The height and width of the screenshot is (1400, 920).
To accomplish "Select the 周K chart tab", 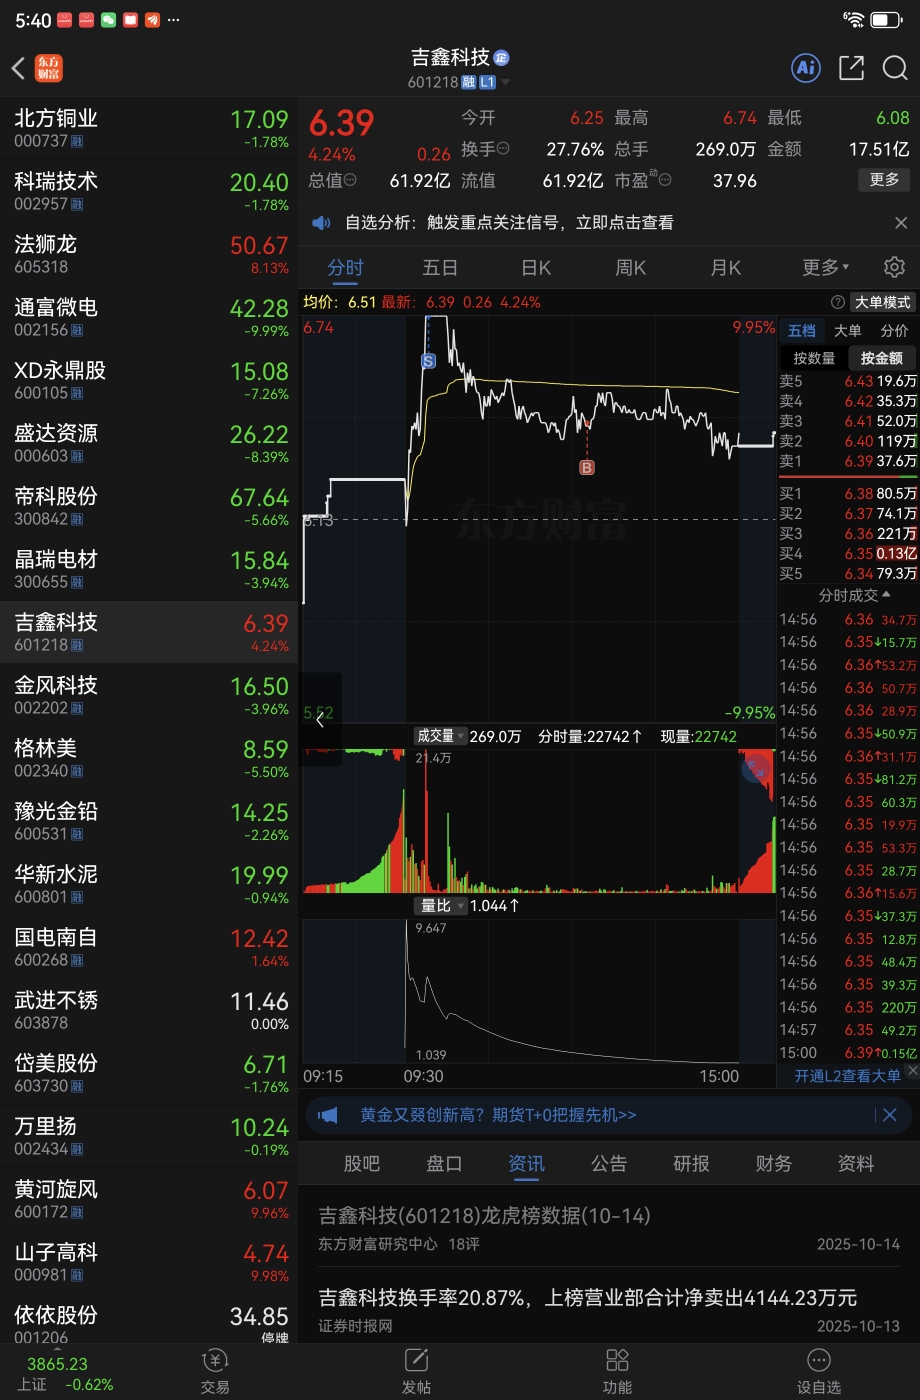I will (631, 267).
